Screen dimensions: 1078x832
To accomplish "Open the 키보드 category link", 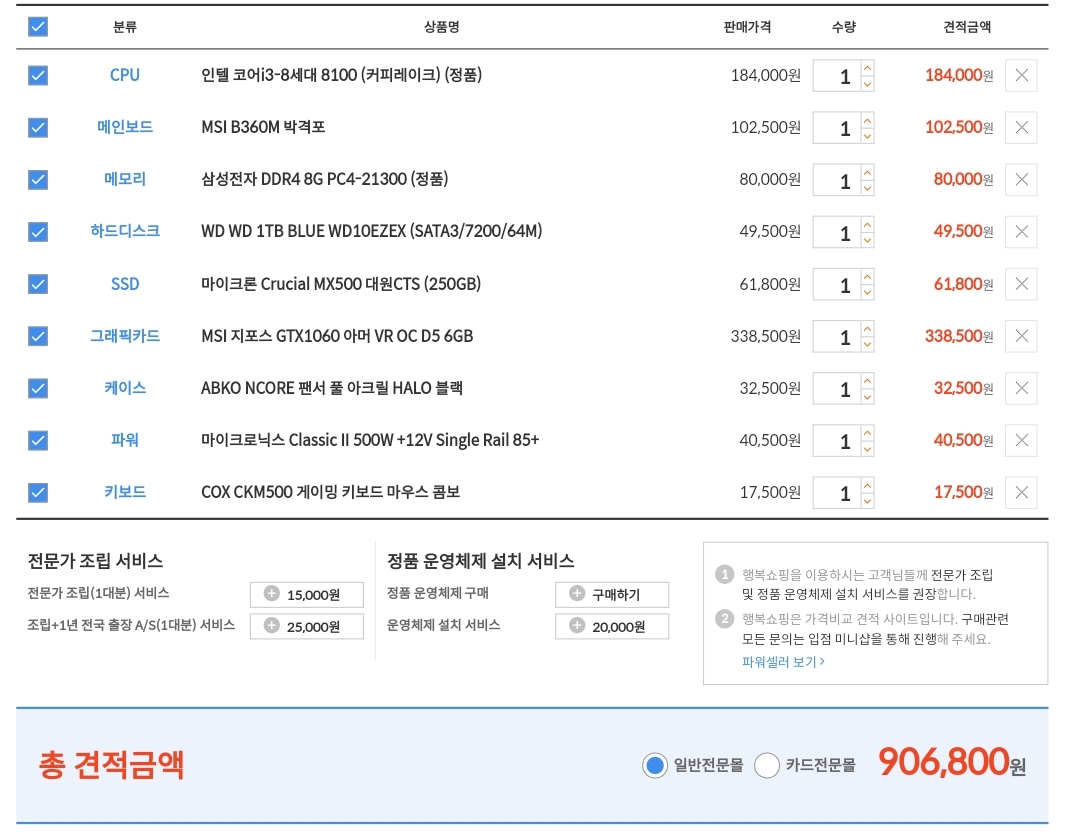I will [x=124, y=492].
